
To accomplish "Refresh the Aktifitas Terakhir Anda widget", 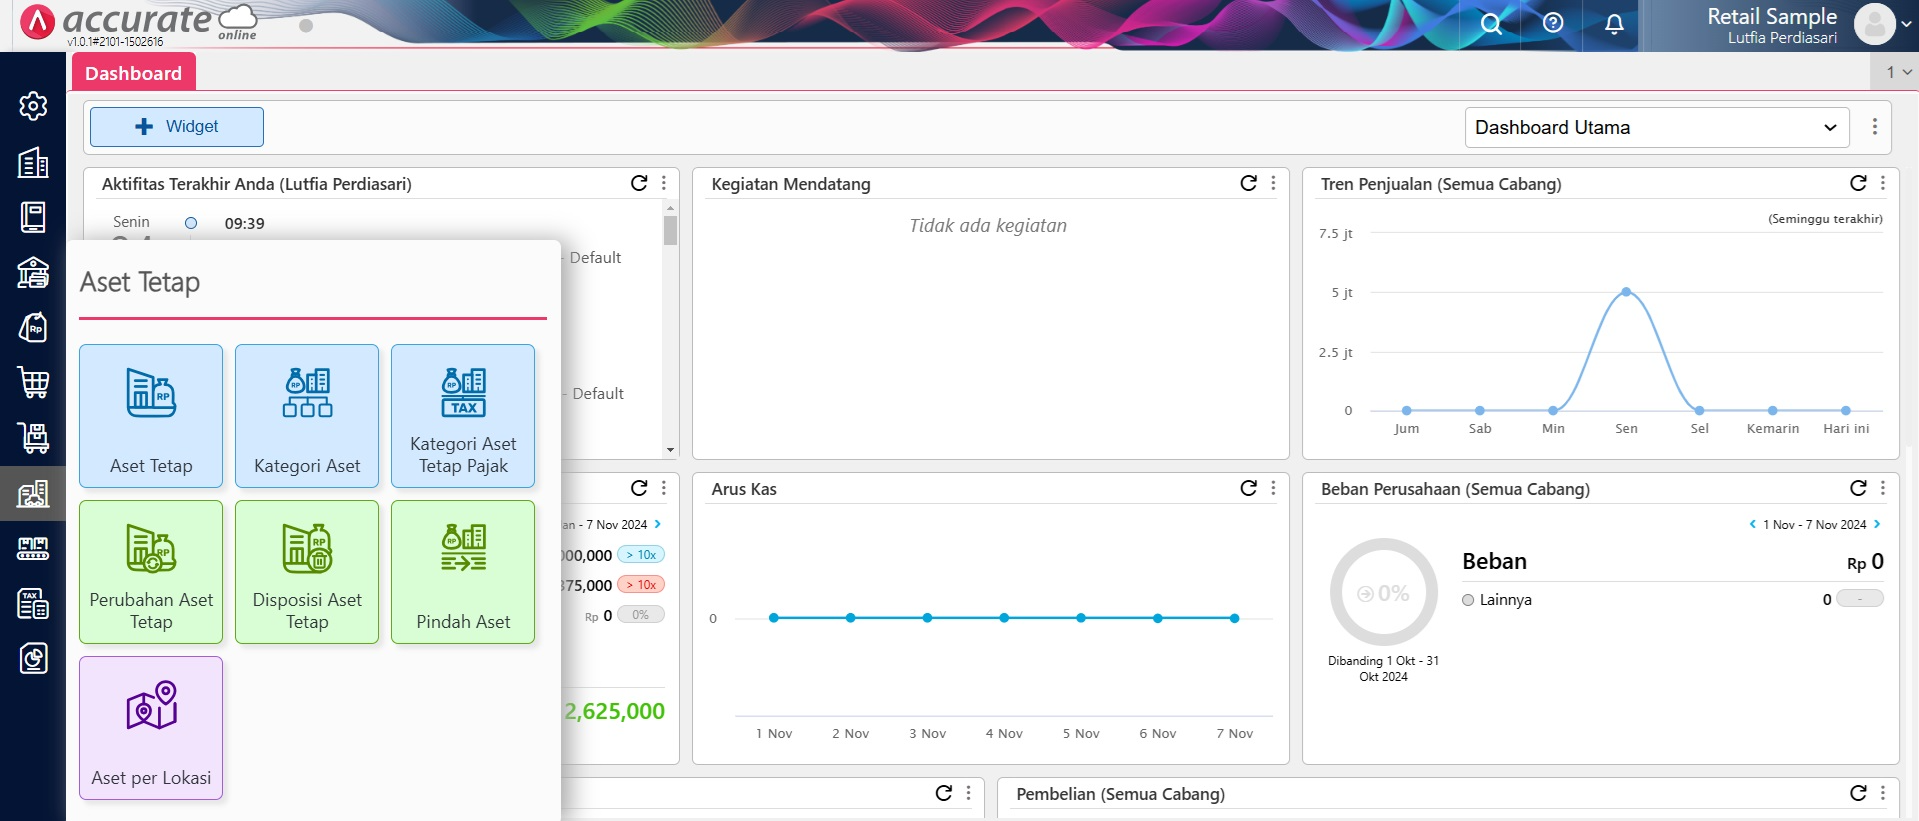I will pyautogui.click(x=639, y=183).
